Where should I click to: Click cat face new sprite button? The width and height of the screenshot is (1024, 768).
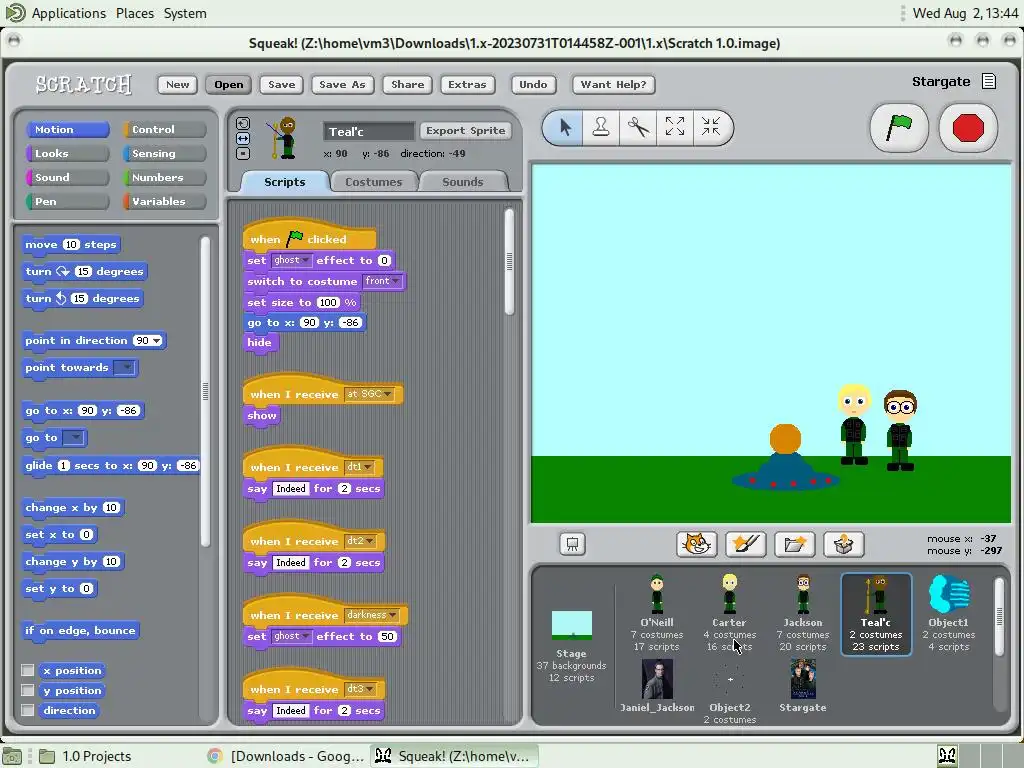coord(697,544)
